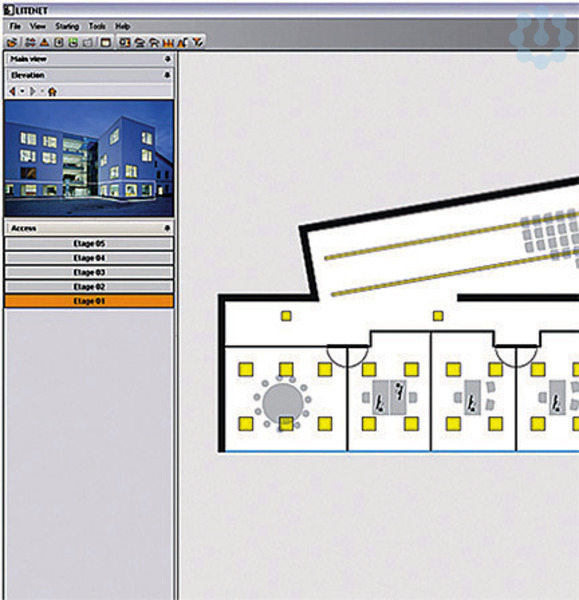Collapse the Elevation panel header
Screen dimensions: 579x600
pyautogui.click(x=89, y=75)
